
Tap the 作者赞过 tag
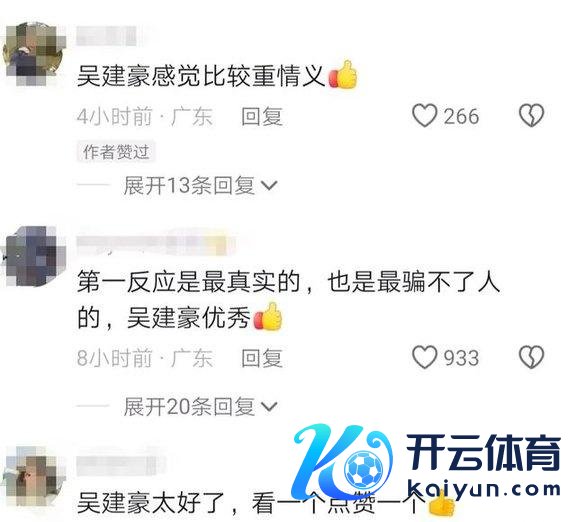coord(116,152)
